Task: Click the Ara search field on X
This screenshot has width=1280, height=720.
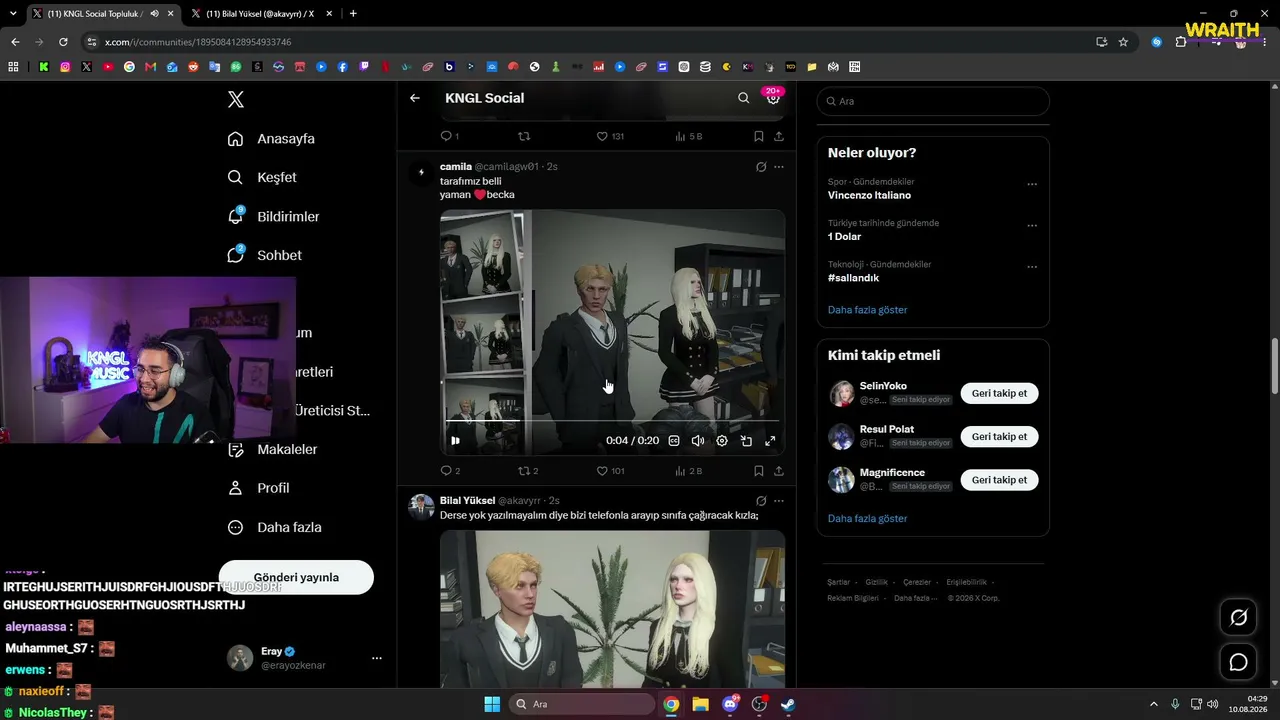Action: point(933,101)
